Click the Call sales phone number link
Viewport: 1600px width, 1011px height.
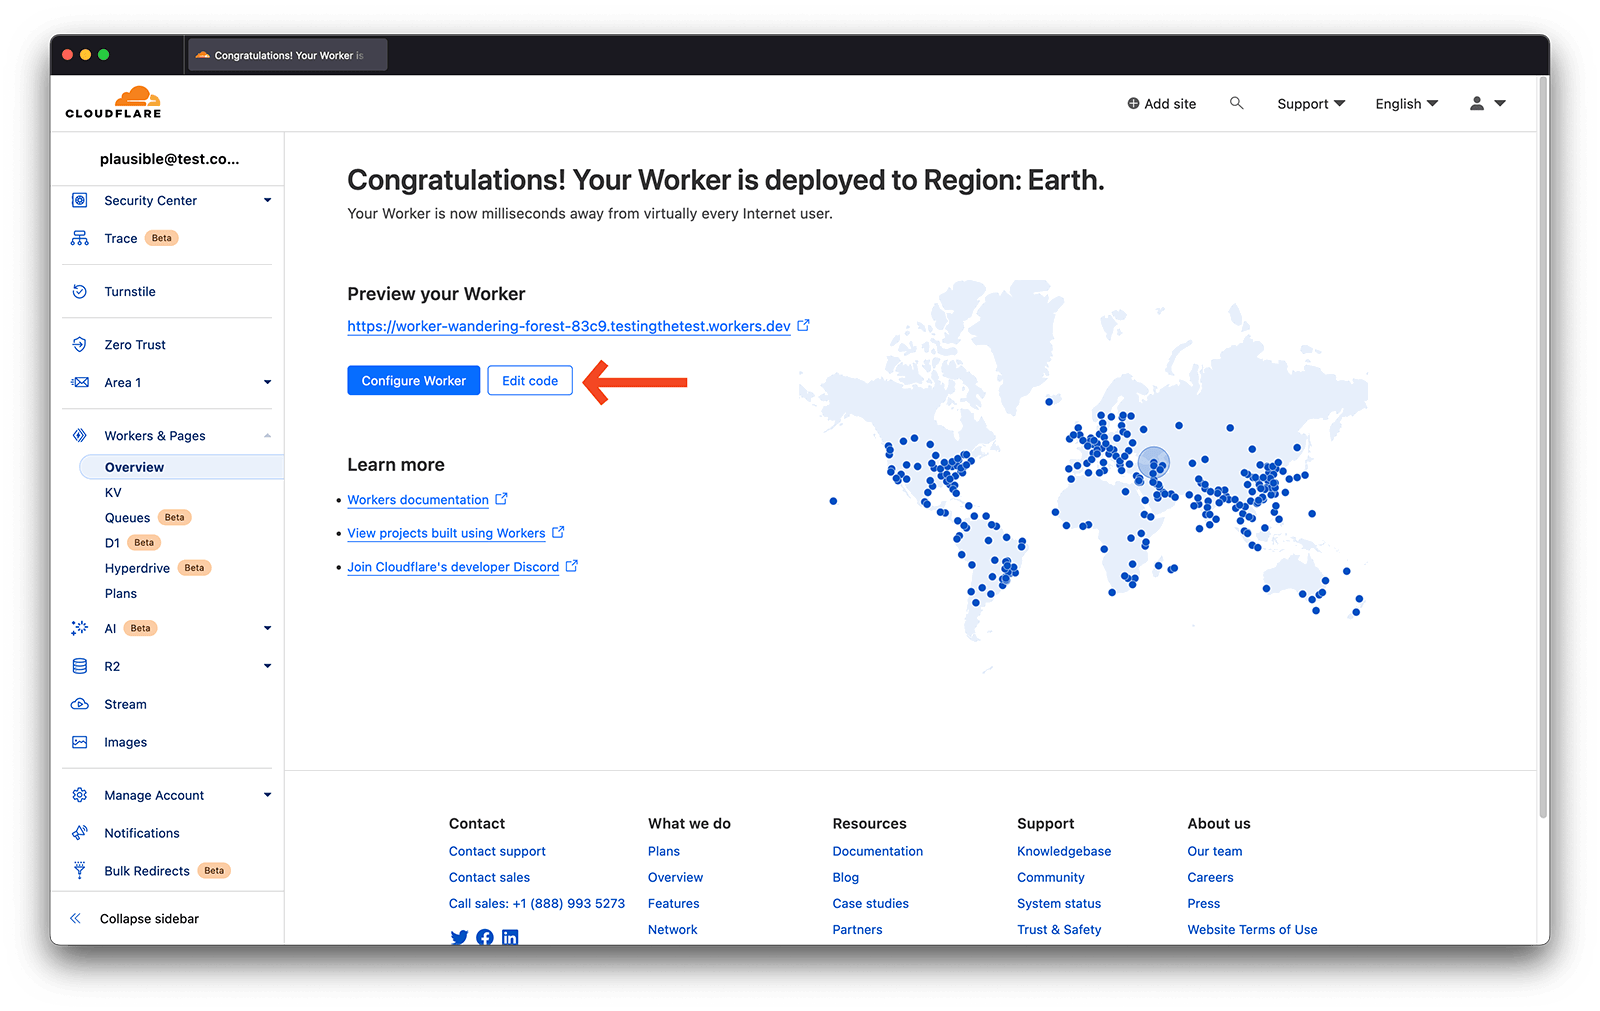coord(536,903)
